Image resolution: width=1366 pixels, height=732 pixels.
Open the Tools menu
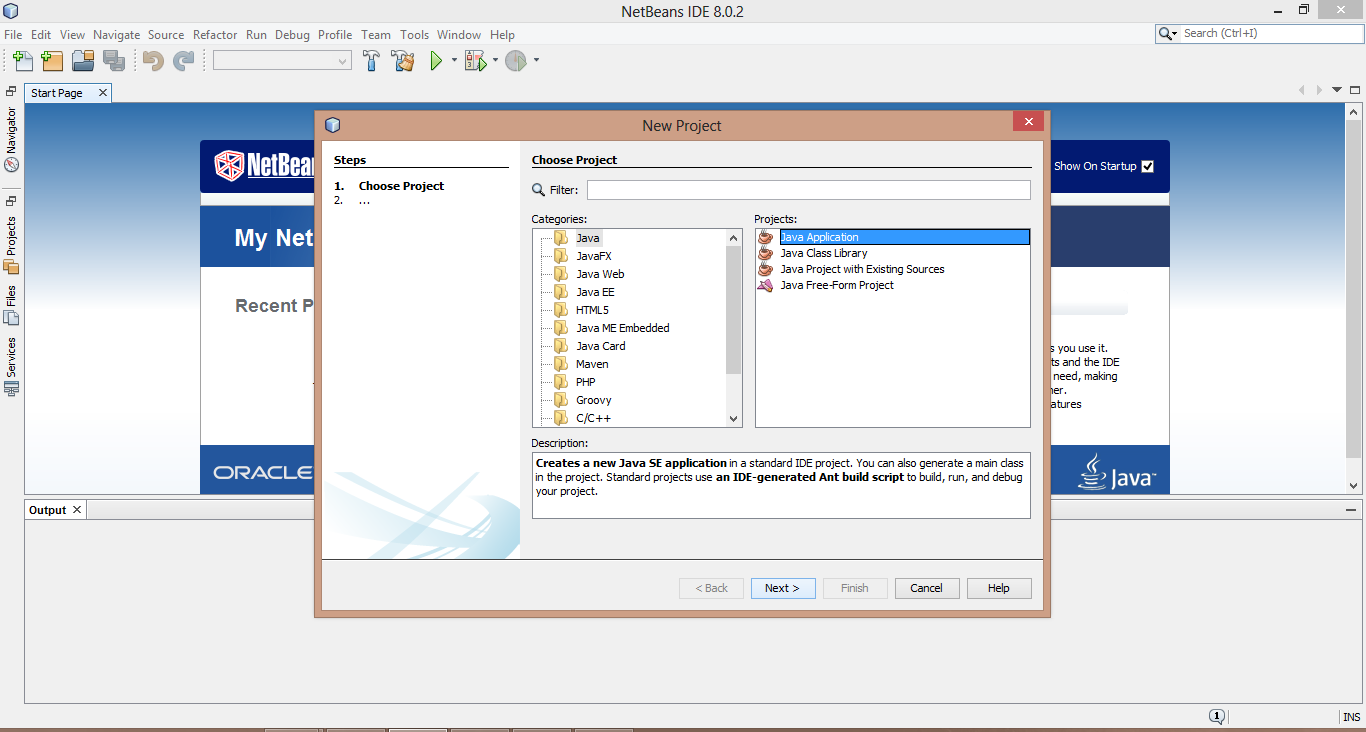[414, 34]
